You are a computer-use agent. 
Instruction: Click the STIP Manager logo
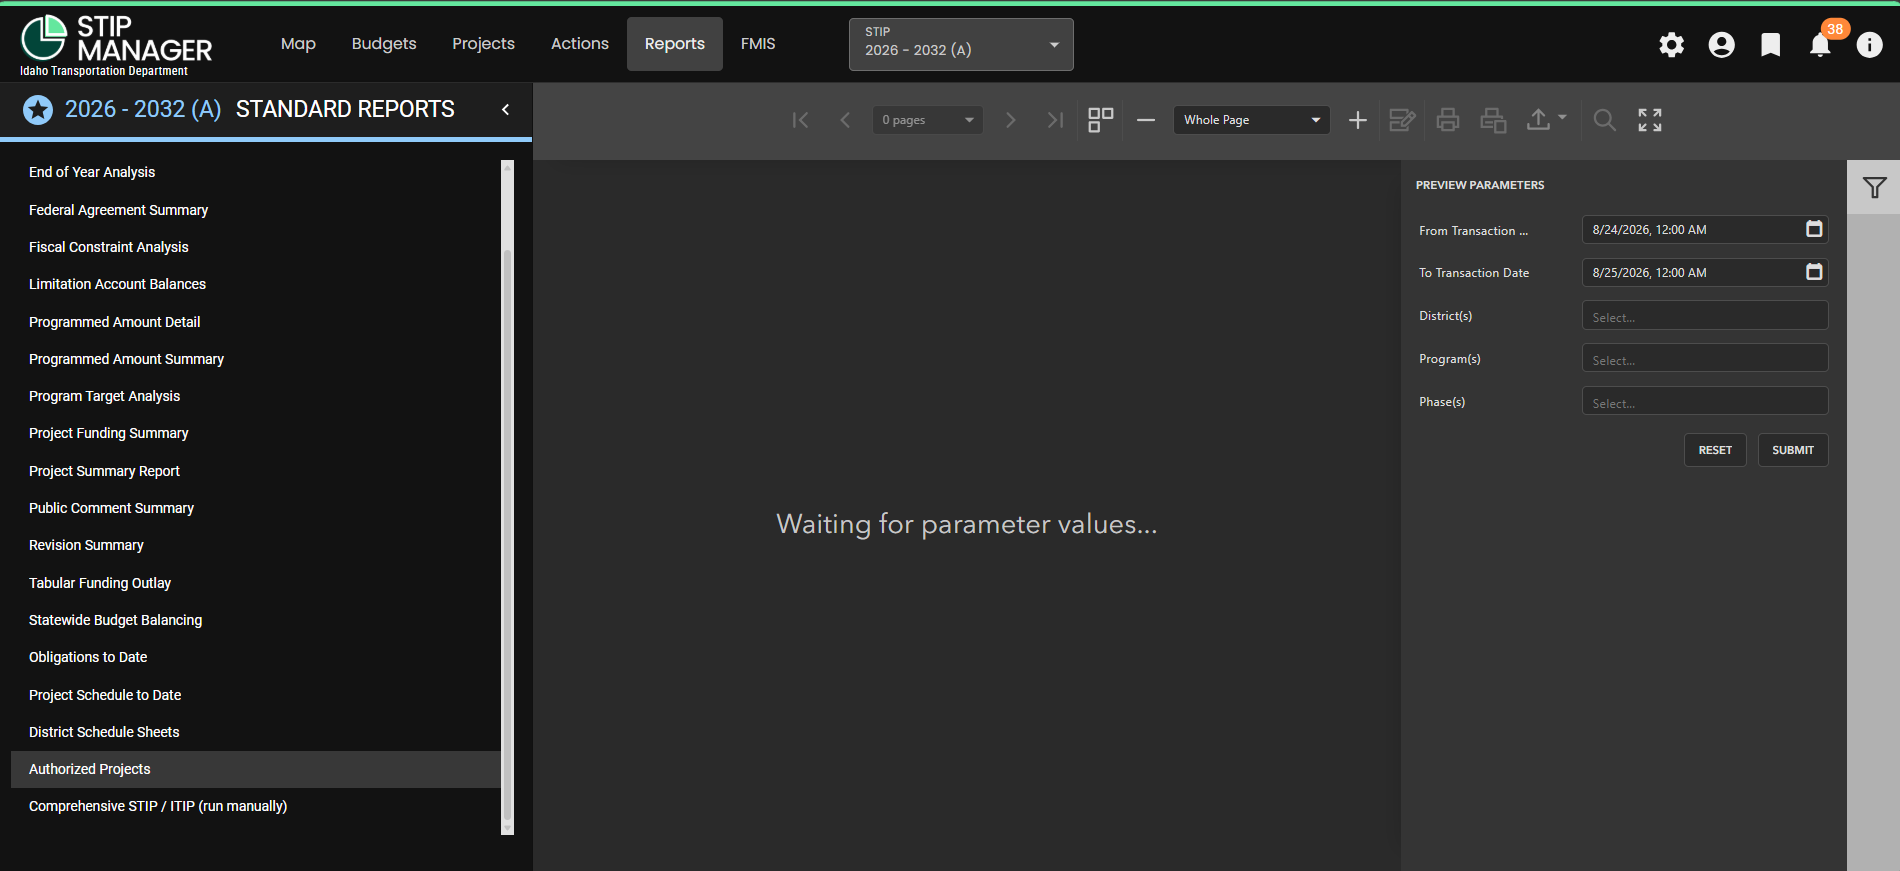tap(116, 45)
